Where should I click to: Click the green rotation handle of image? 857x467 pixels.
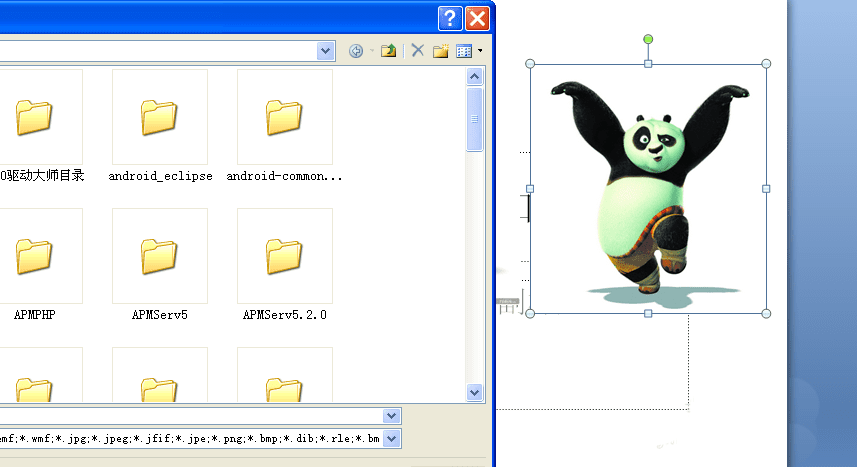tap(648, 39)
